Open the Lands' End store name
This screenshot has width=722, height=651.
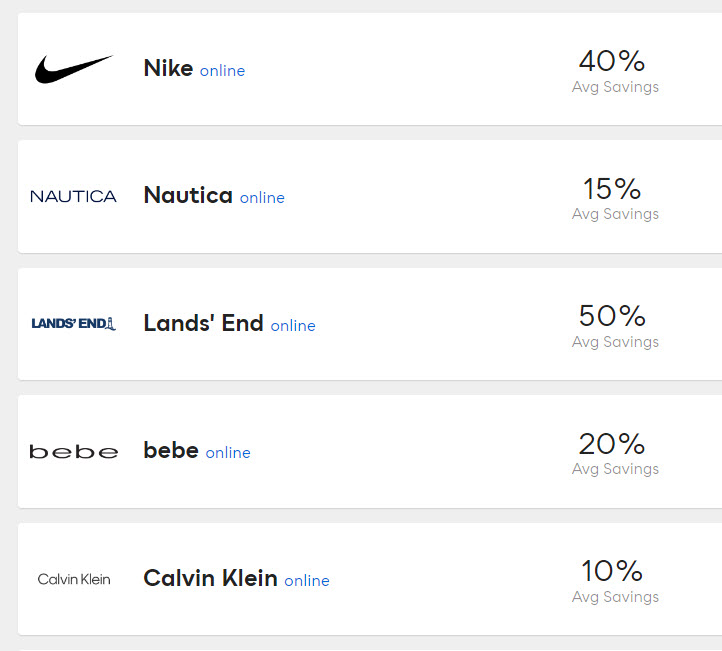(203, 323)
